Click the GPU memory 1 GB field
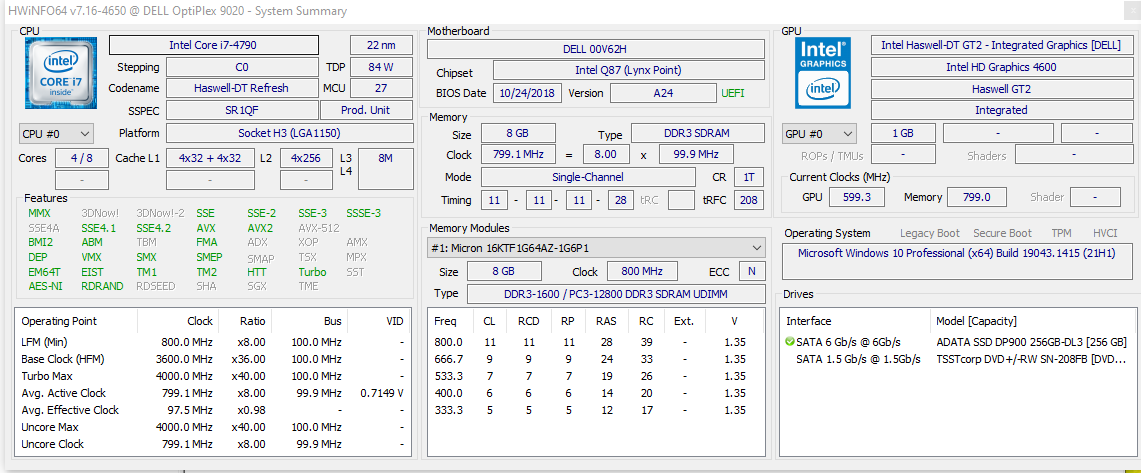The height and width of the screenshot is (473, 1141). pos(902,134)
